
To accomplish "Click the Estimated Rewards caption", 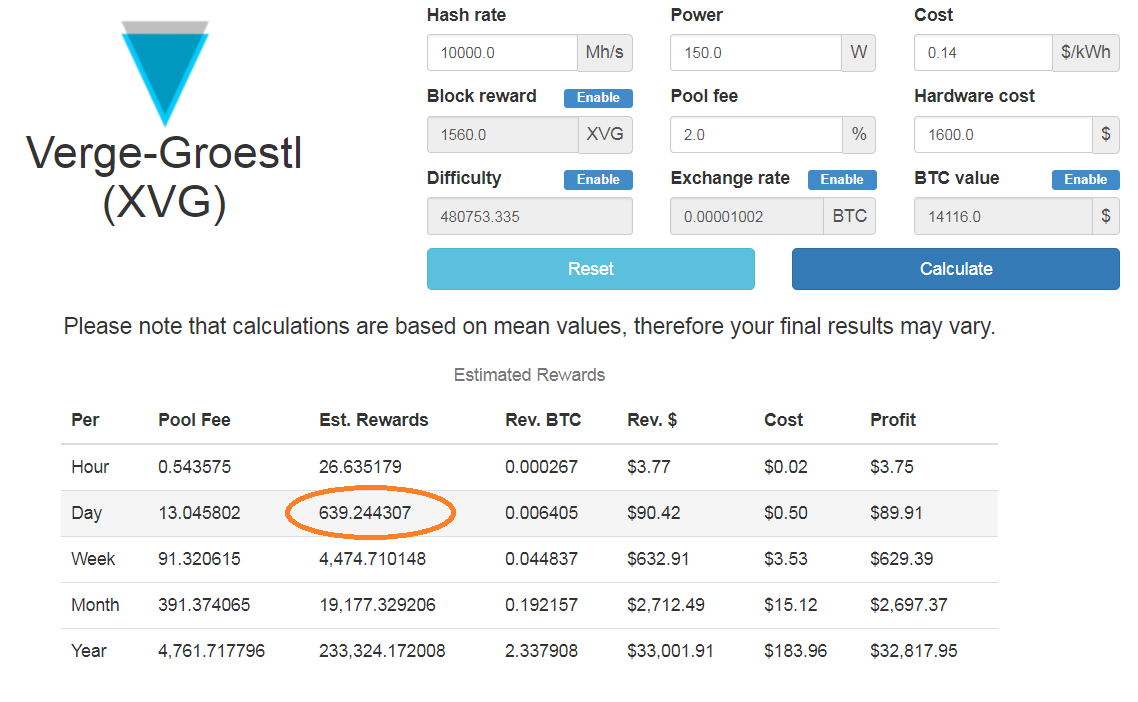I will point(529,375).
